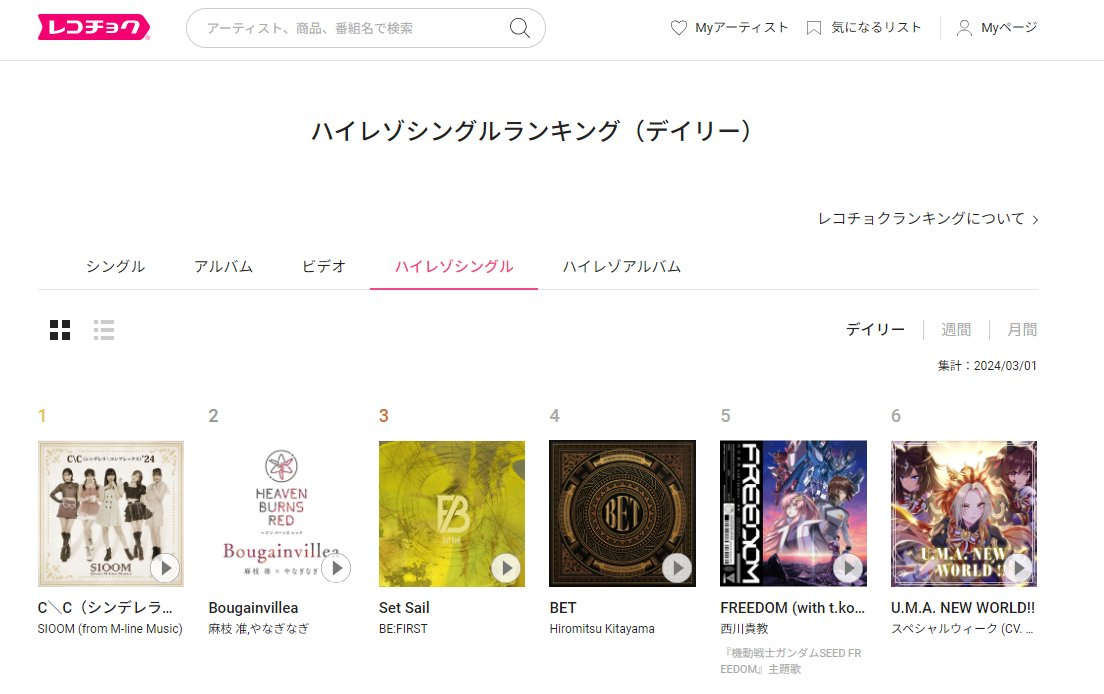Open the bookmark wishlist icon
Viewport: 1104px width, 694px height.
click(813, 28)
